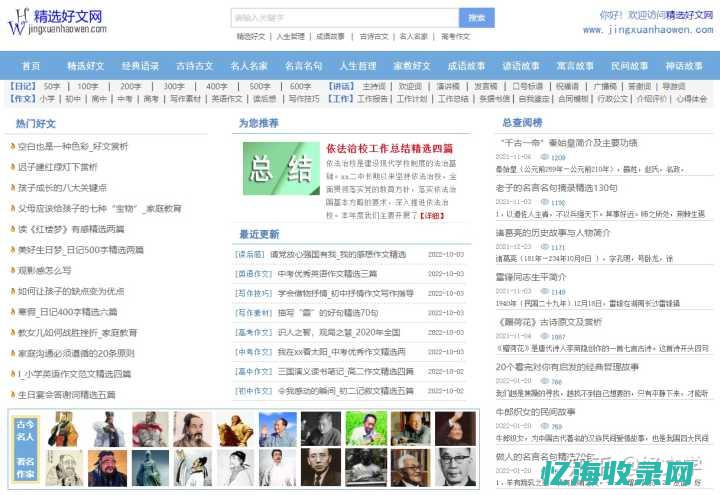
Task: Click the blue 搜索 search button
Action: click(477, 18)
